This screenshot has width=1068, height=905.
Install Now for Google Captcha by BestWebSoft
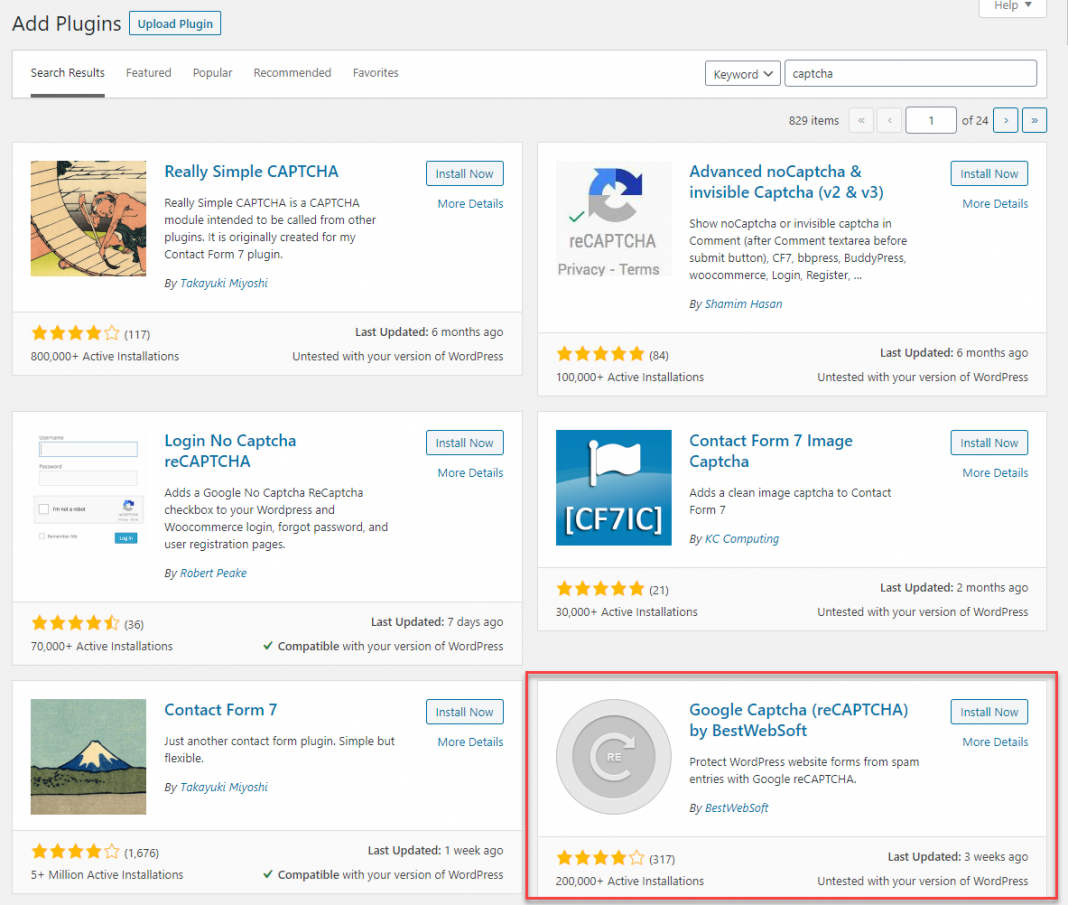989,712
